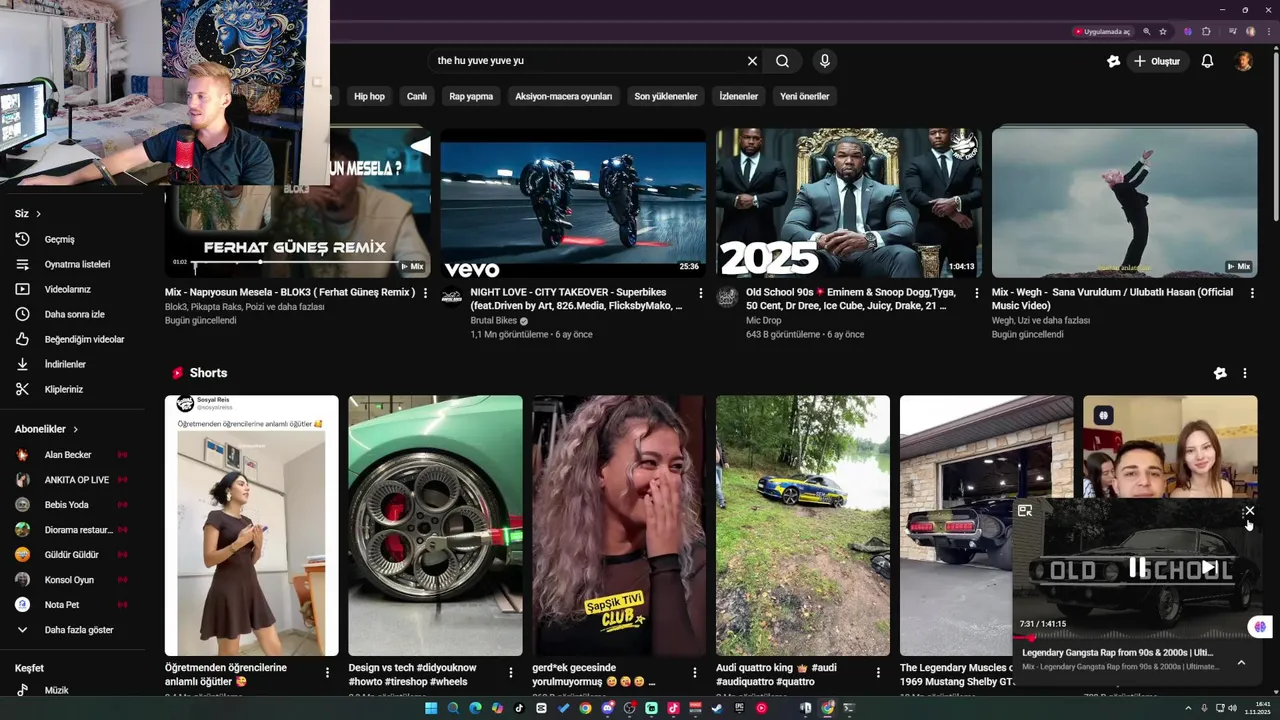Close the miniplayer with X
The height and width of the screenshot is (720, 1280).
pyautogui.click(x=1249, y=510)
